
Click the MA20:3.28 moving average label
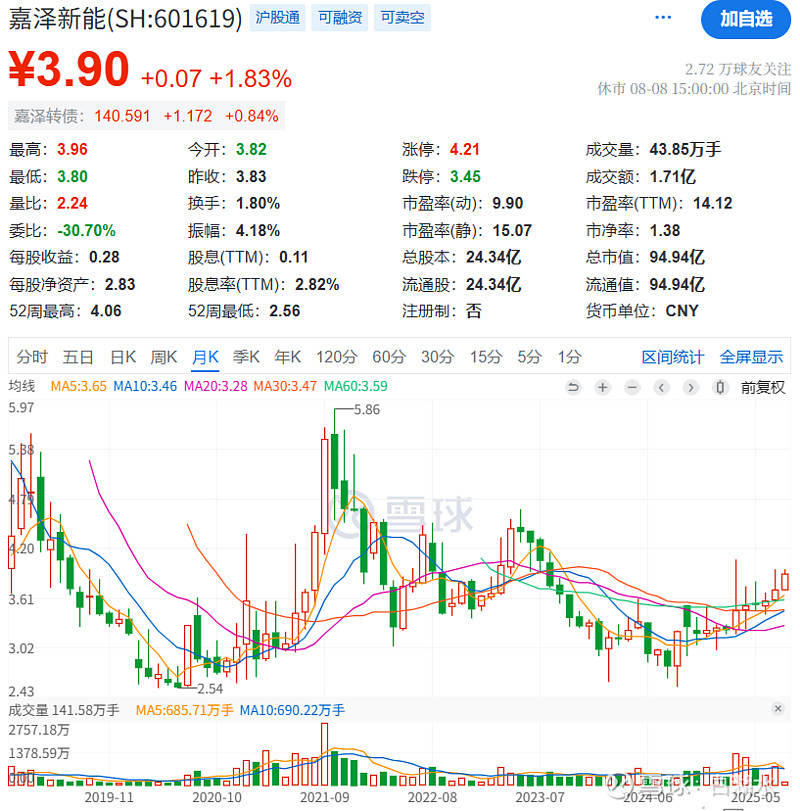point(216,386)
